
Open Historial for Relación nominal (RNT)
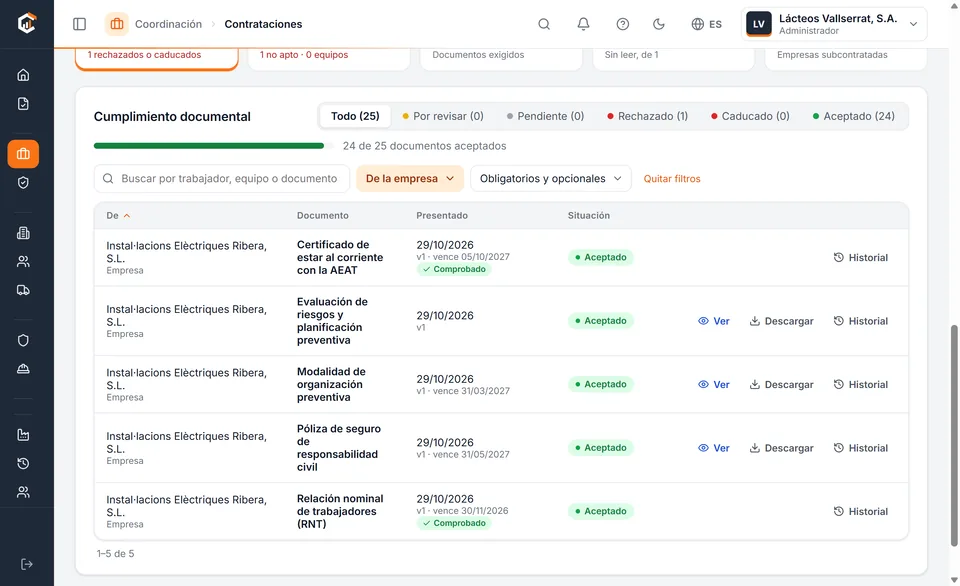[x=860, y=511]
